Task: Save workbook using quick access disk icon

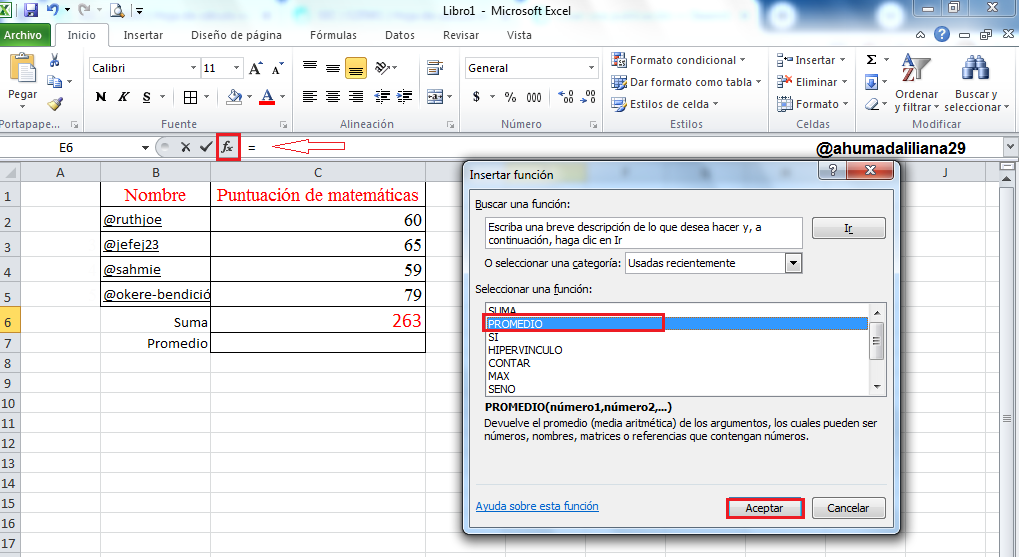Action: pyautogui.click(x=31, y=10)
